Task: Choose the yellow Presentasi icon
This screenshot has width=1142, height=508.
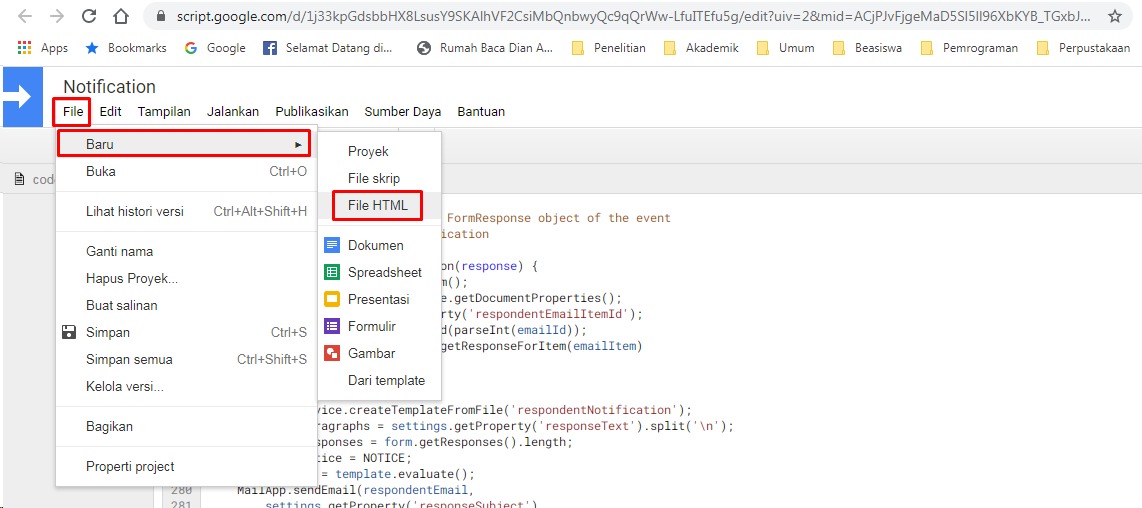Action: pyautogui.click(x=332, y=299)
